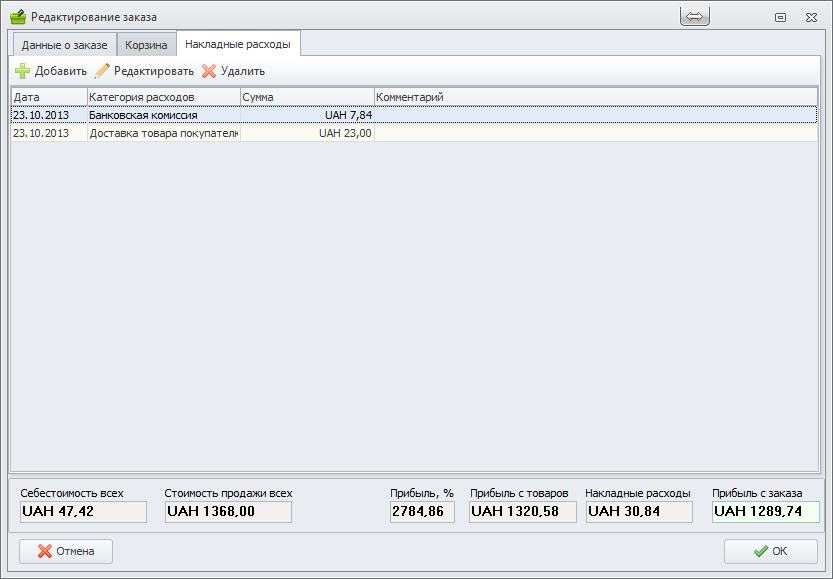The width and height of the screenshot is (833, 579).
Task: Click the Прибыль с заказа field
Action: tap(764, 512)
